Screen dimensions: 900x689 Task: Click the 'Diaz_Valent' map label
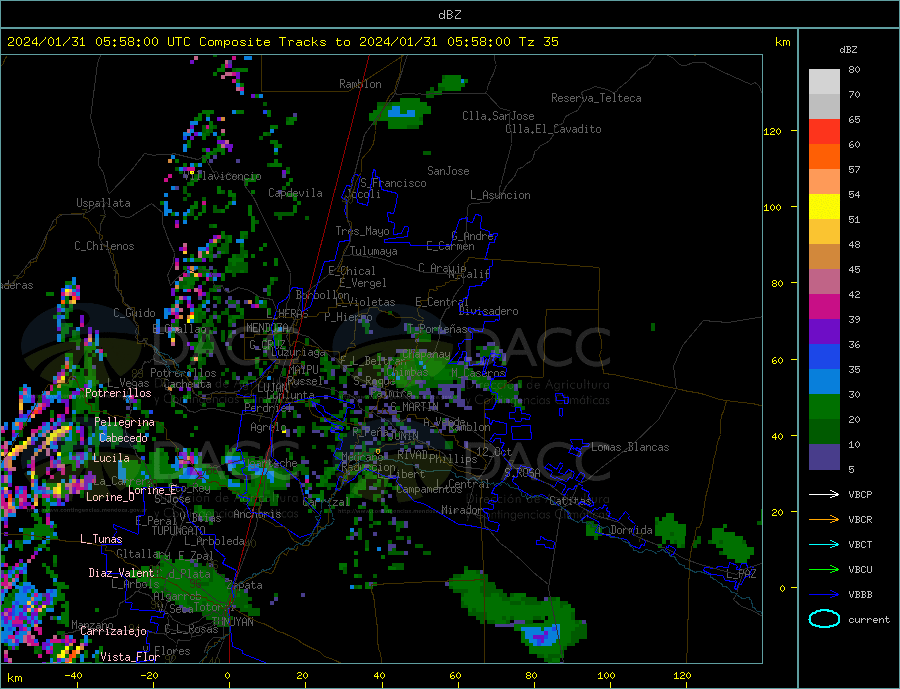point(121,573)
